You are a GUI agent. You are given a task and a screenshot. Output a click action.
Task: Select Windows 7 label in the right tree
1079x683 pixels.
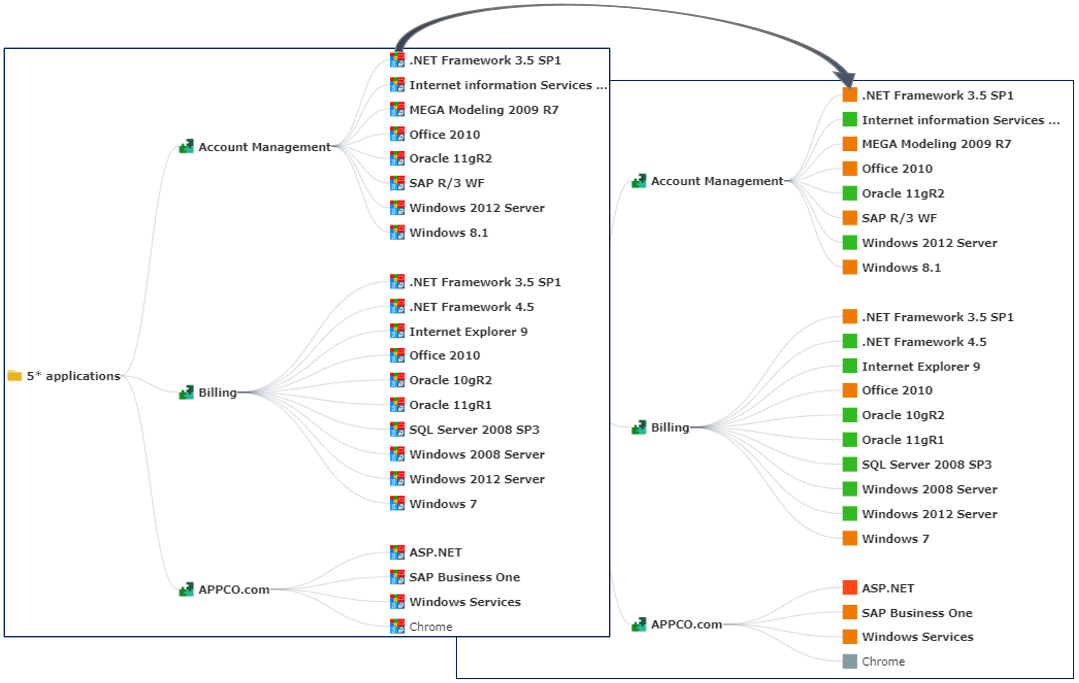[895, 539]
